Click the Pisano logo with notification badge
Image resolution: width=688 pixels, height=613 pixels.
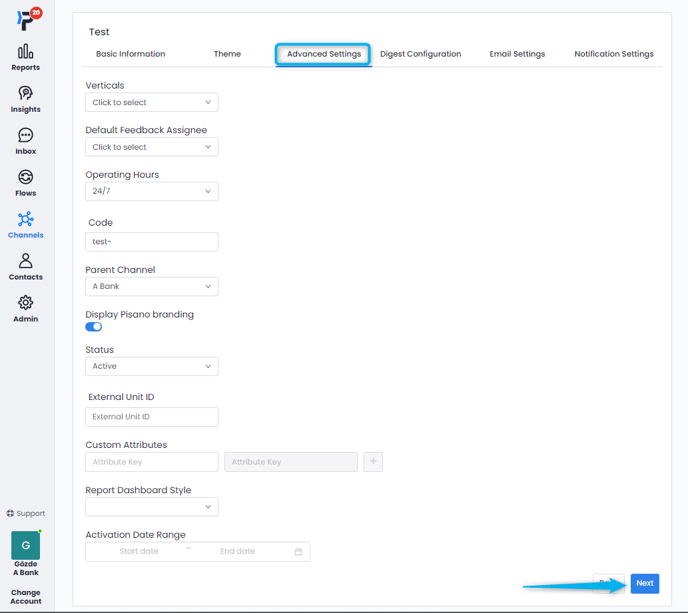pyautogui.click(x=26, y=19)
